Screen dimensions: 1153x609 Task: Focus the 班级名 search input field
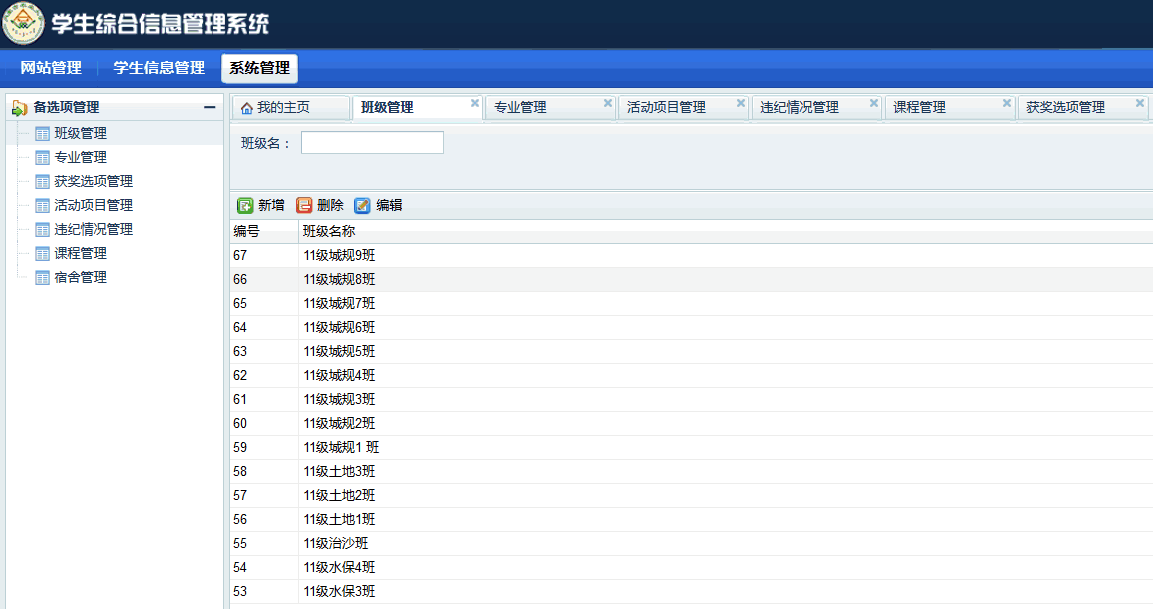[x=372, y=143]
